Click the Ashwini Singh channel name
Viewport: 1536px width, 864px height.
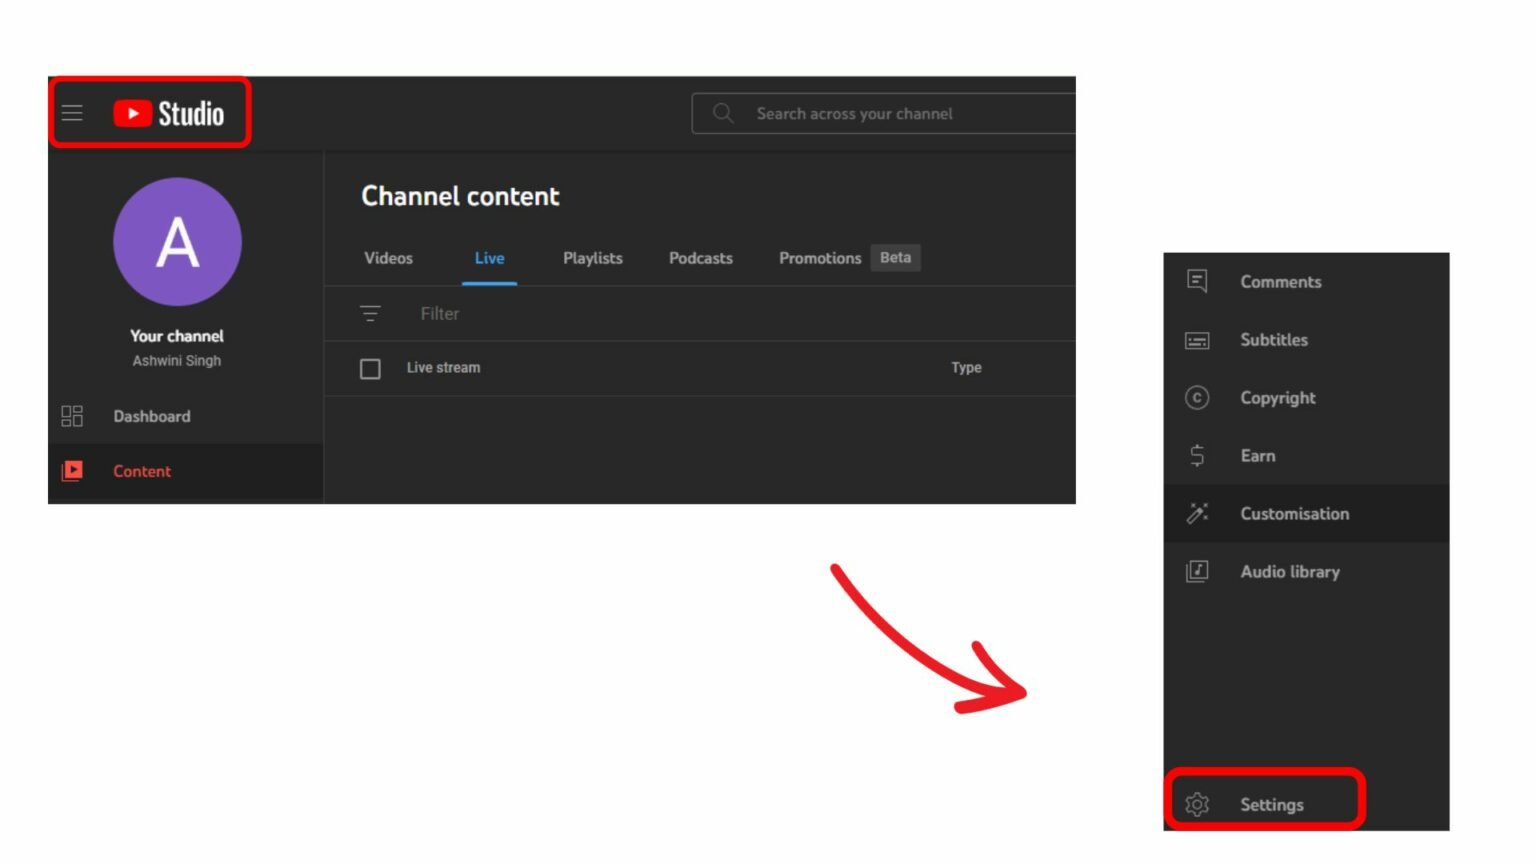pyautogui.click(x=177, y=361)
